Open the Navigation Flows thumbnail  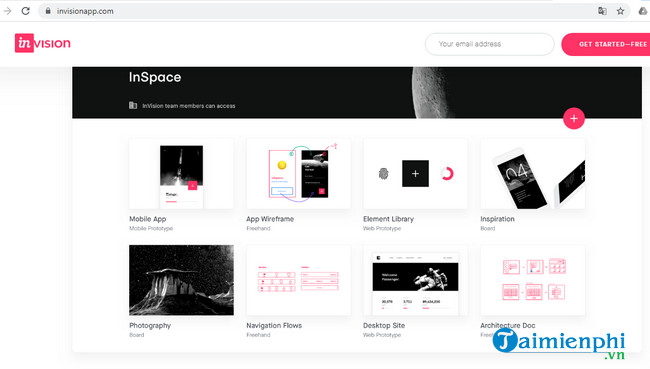click(x=298, y=280)
